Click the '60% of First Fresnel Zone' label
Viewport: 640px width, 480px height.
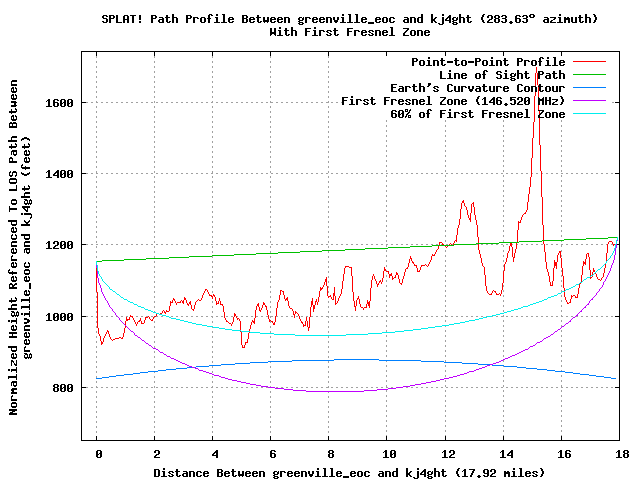[478, 114]
